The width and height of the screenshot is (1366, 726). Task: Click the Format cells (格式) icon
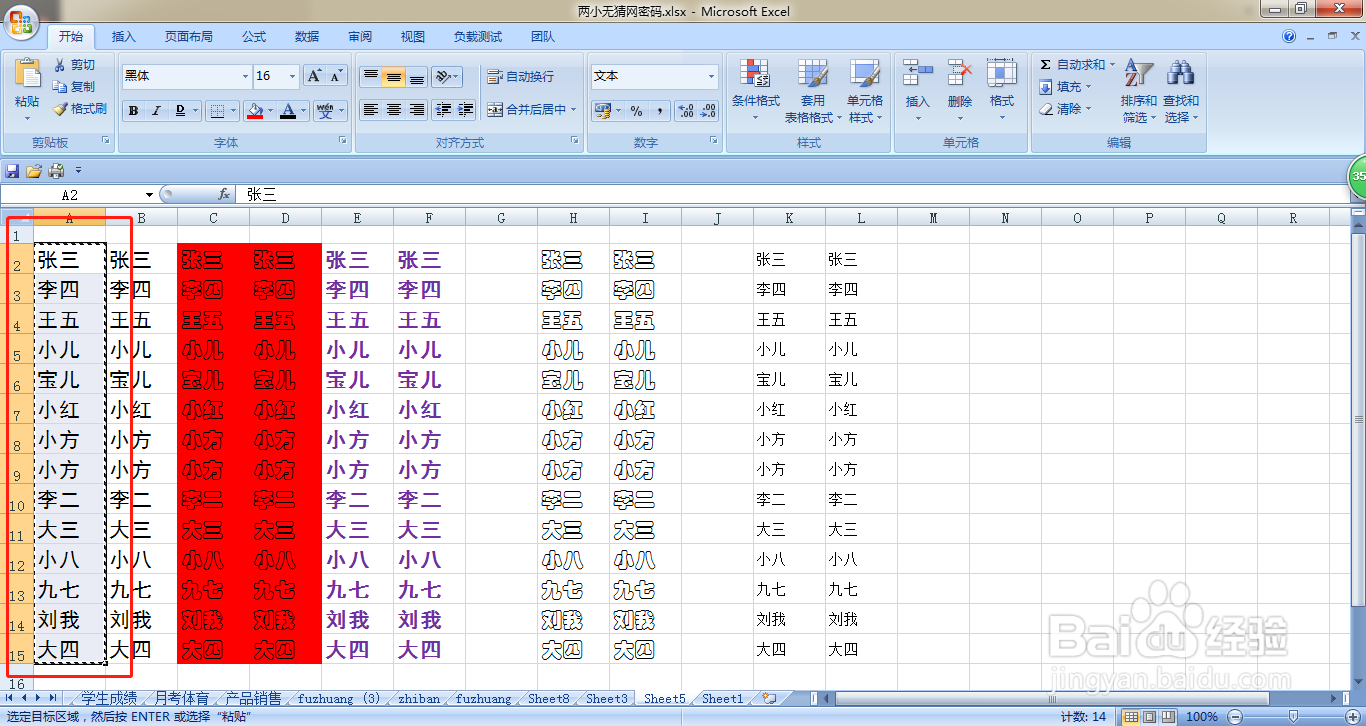(1002, 73)
